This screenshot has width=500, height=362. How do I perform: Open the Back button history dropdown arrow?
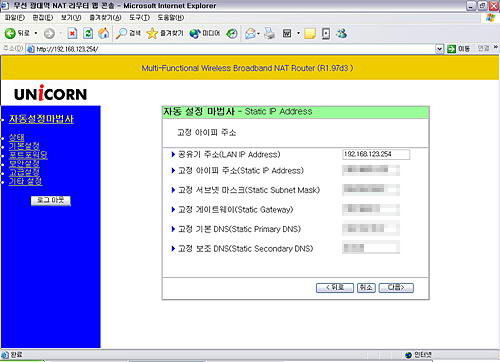tap(36, 33)
